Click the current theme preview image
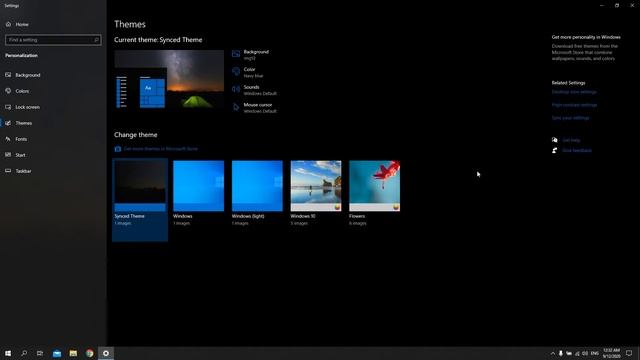This screenshot has width=640, height=360. point(169,79)
